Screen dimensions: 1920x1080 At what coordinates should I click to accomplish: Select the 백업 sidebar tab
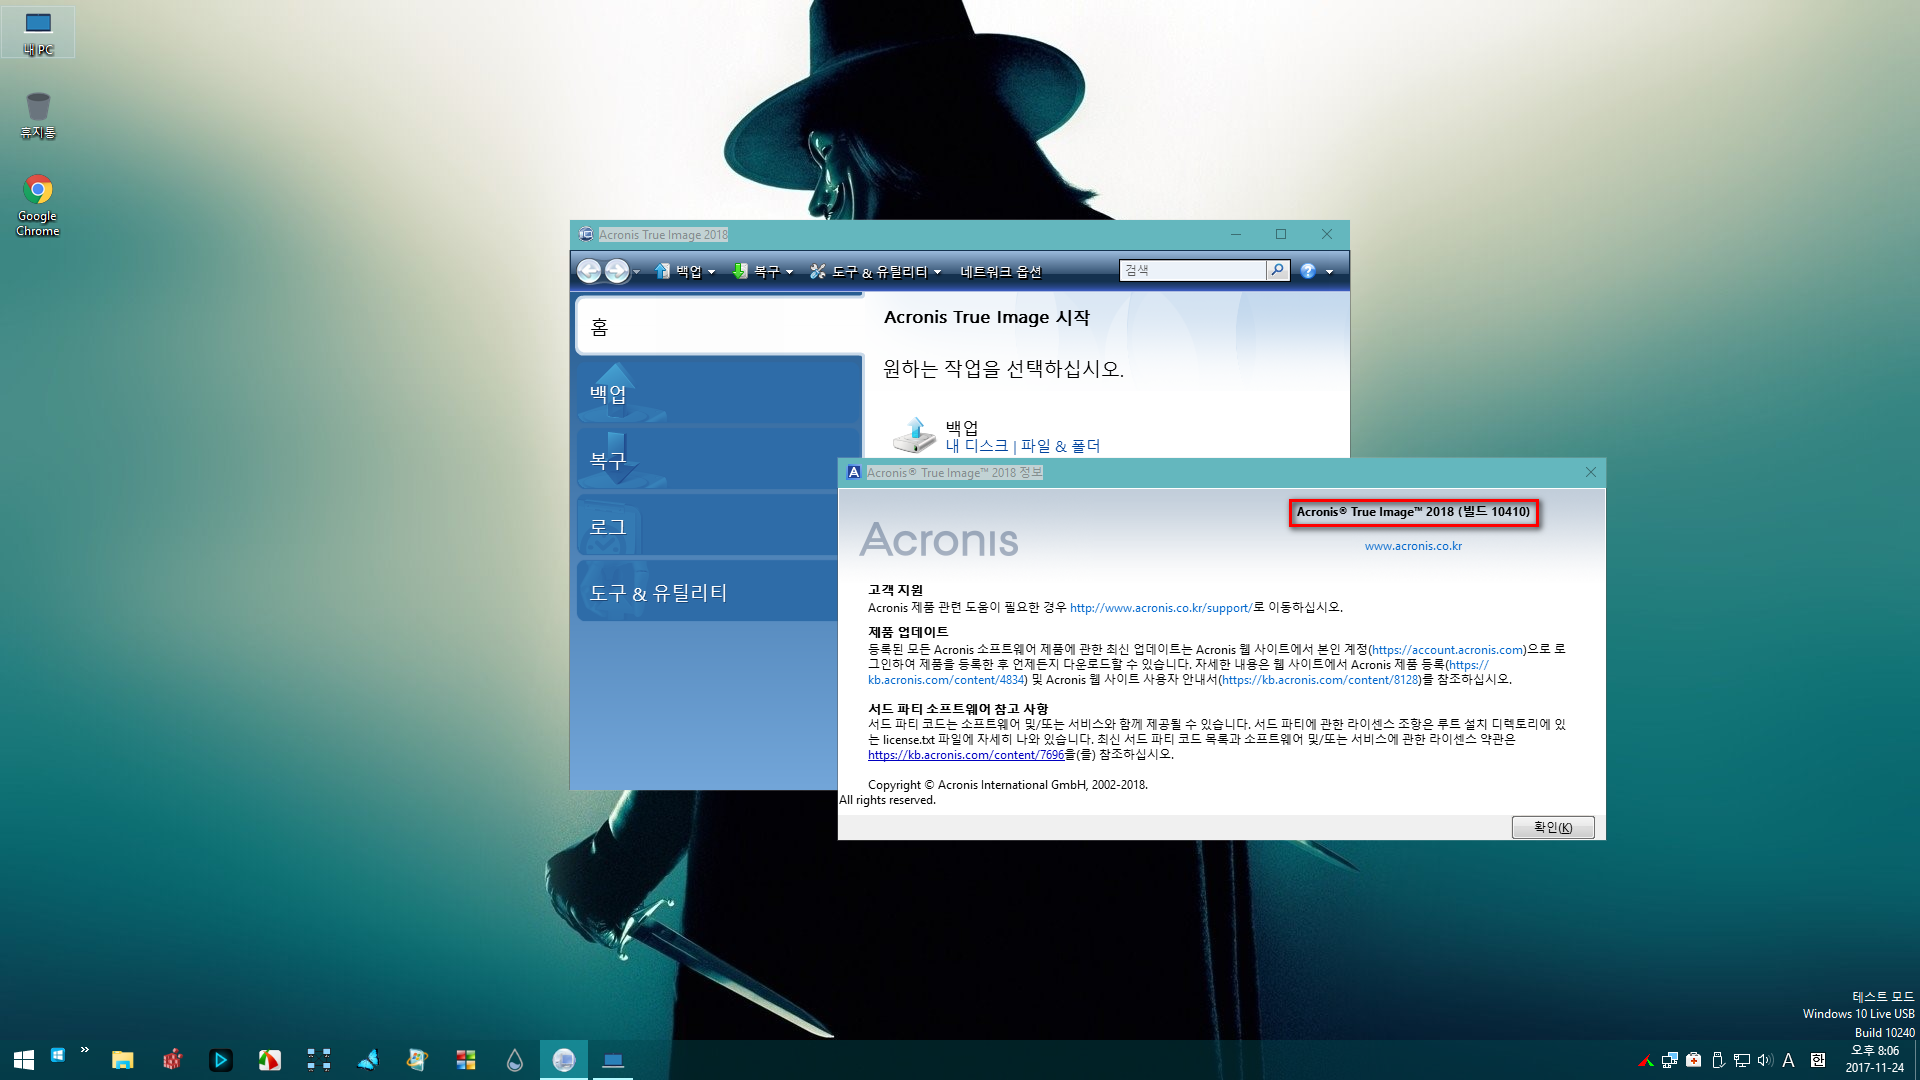pyautogui.click(x=719, y=391)
